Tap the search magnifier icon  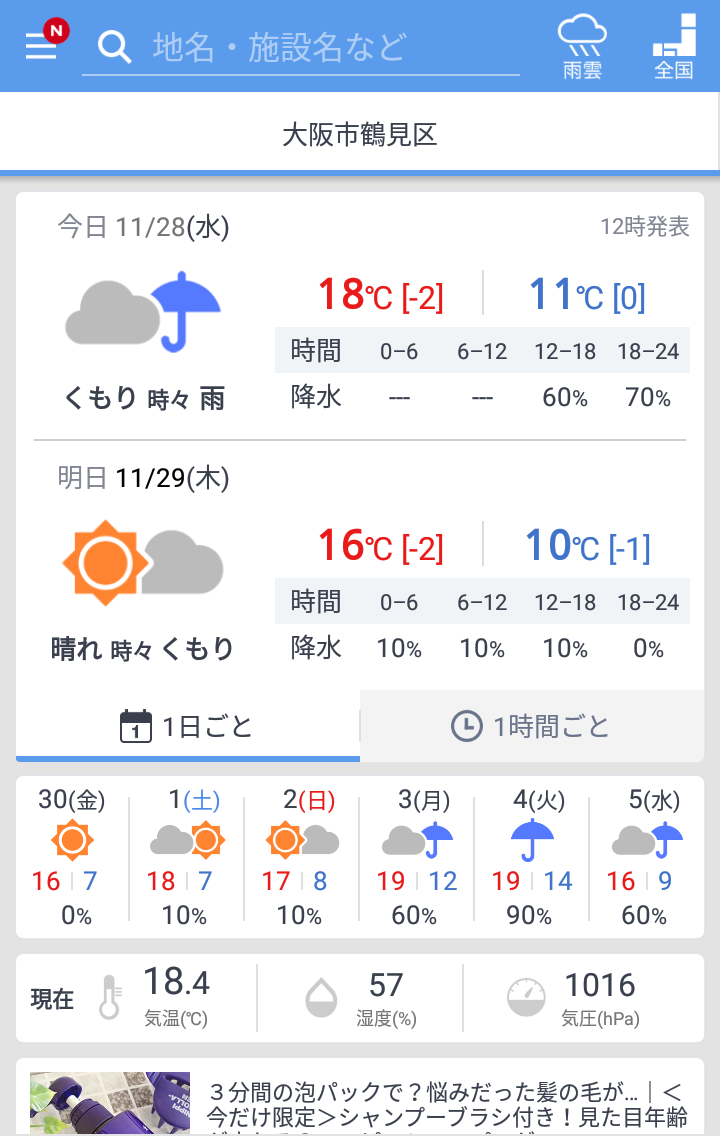click(x=114, y=47)
